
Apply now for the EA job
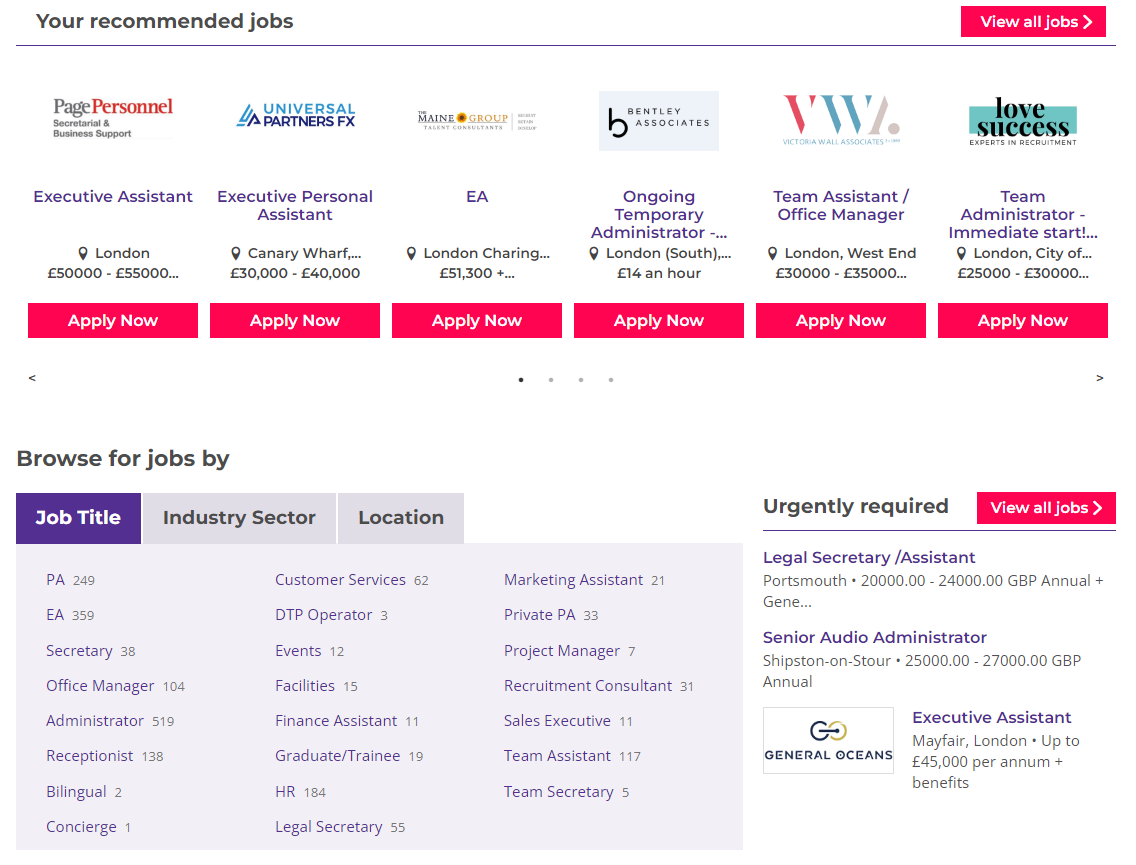click(x=477, y=321)
